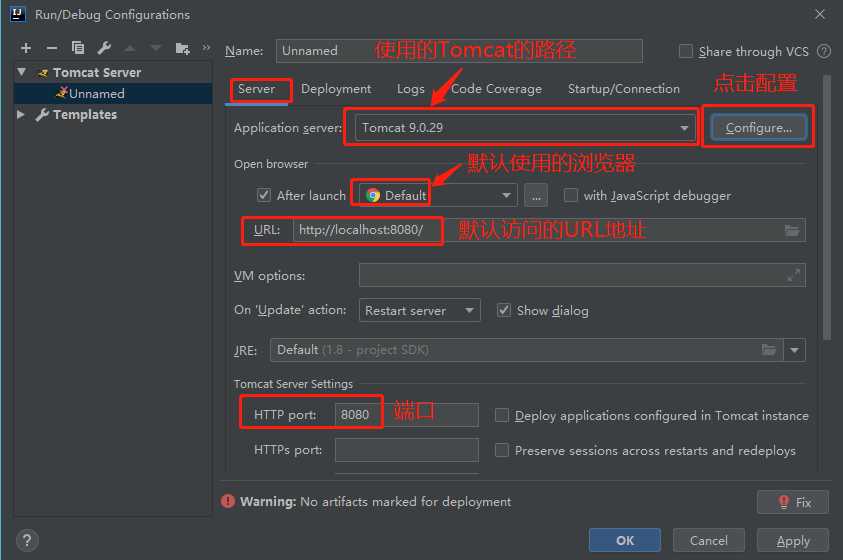Focus the HTTPs port field

coord(406,450)
